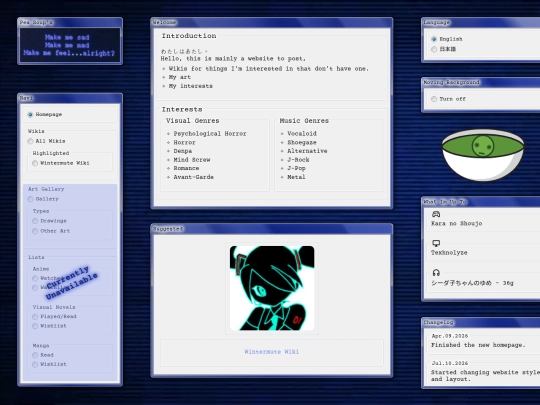
Task: Select Wishlist under Manga
Action: pos(35,364)
